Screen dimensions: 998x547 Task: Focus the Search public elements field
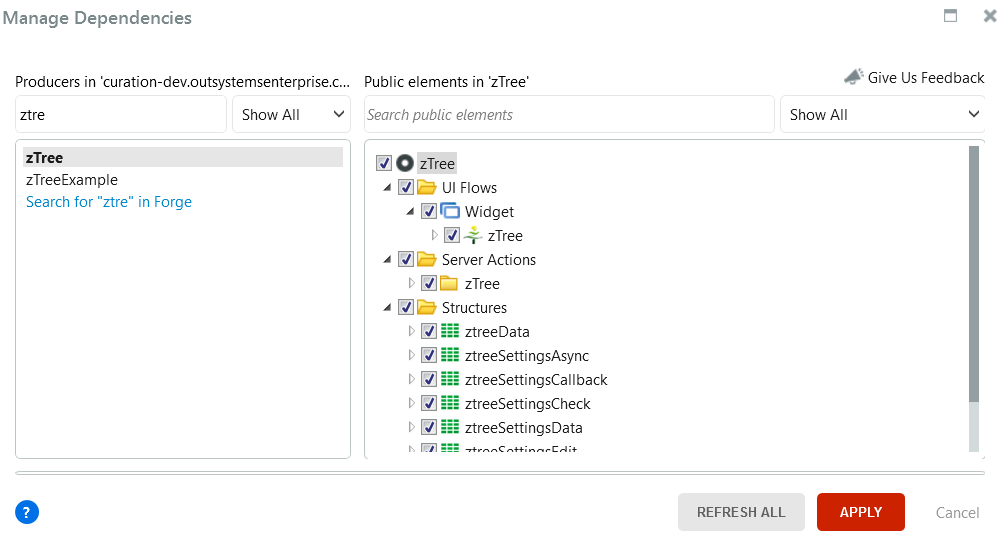569,115
